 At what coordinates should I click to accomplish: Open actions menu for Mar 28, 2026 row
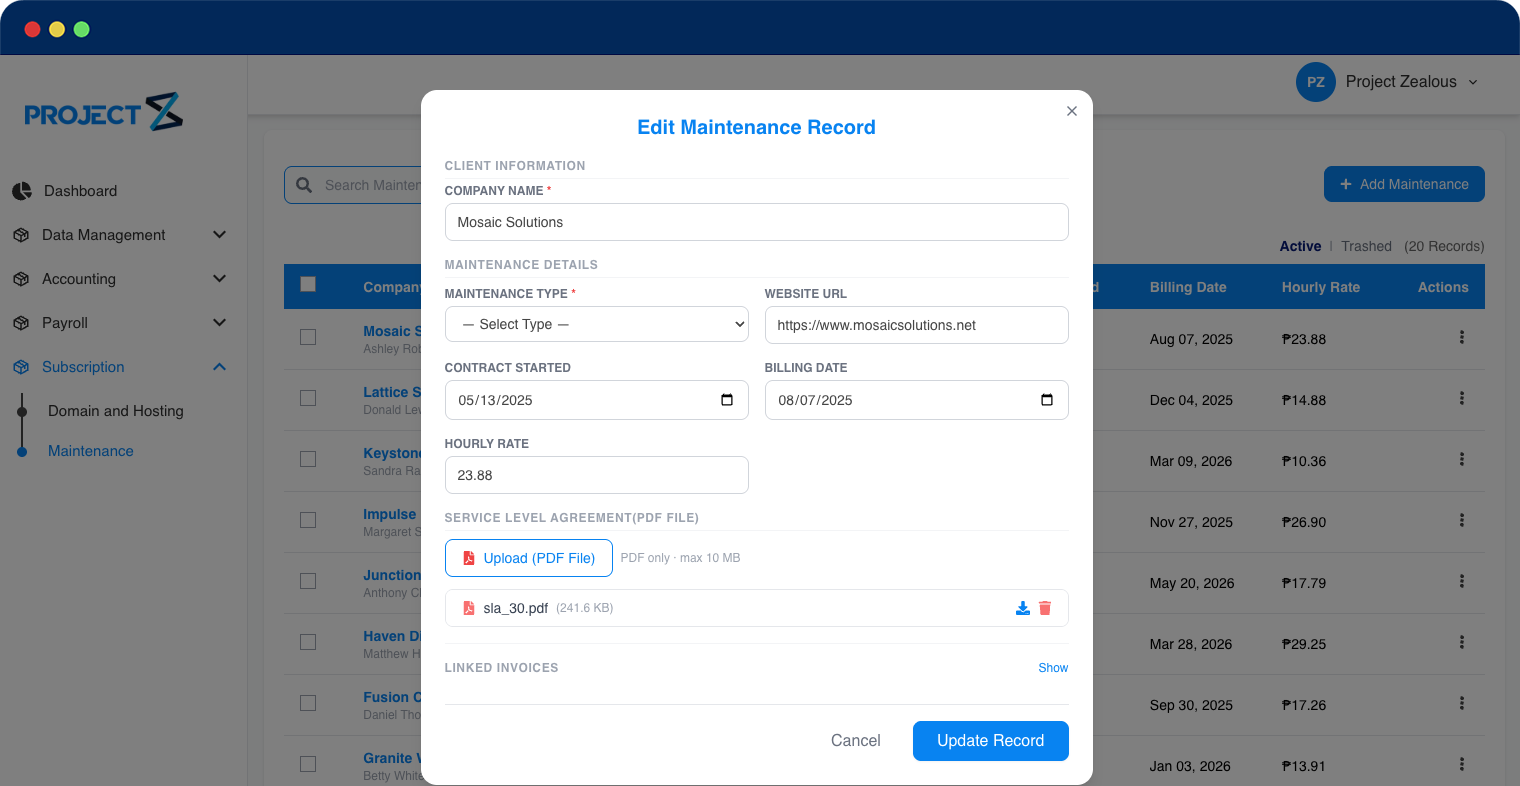point(1461,642)
